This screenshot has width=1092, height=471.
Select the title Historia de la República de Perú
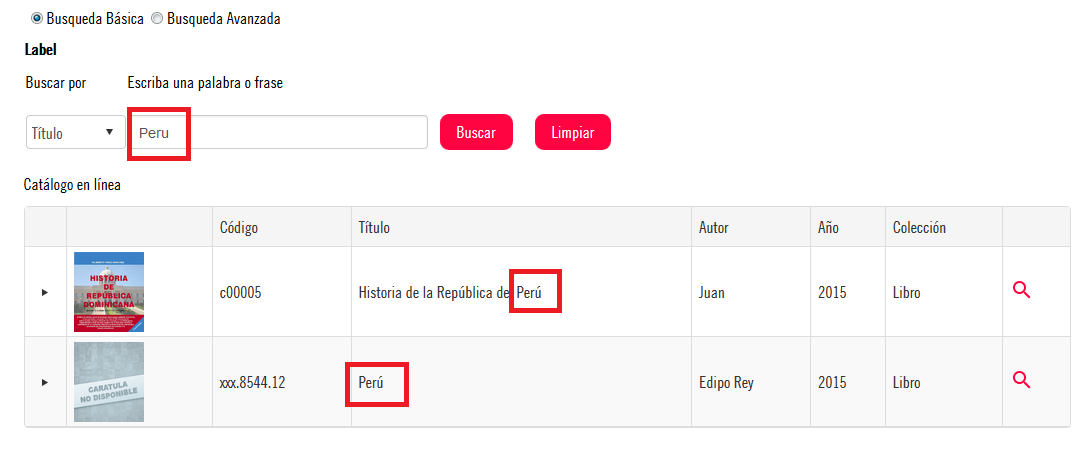[x=450, y=293]
